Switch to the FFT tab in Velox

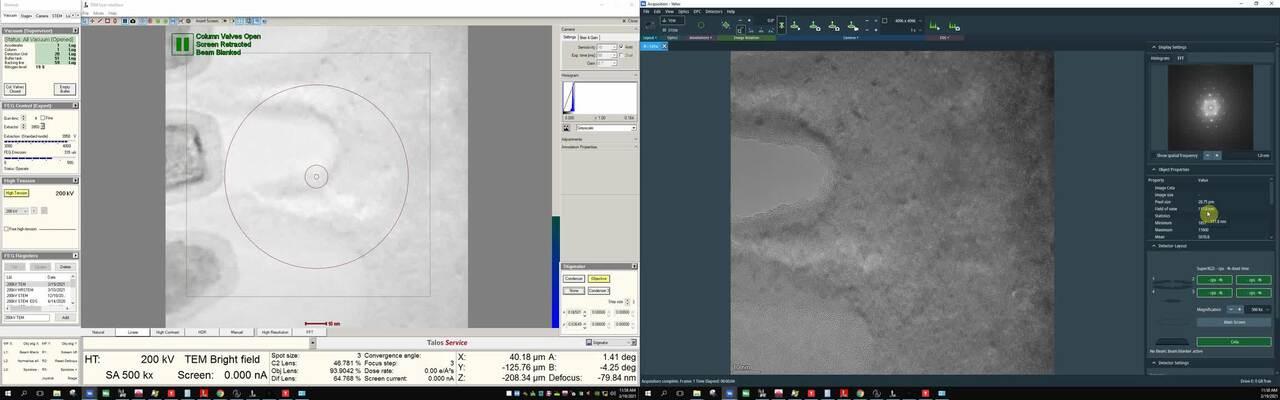tap(1180, 58)
